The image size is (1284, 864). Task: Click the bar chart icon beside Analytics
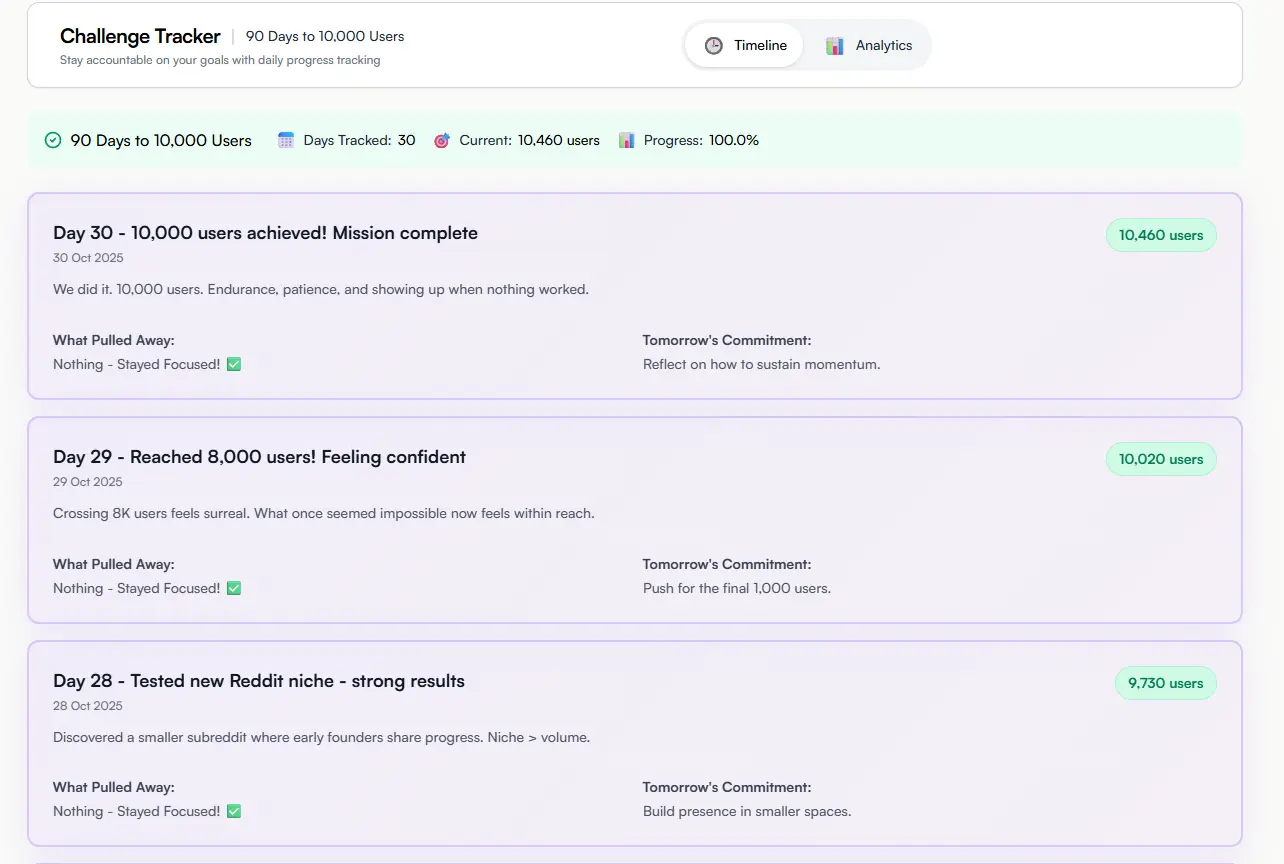click(x=835, y=46)
